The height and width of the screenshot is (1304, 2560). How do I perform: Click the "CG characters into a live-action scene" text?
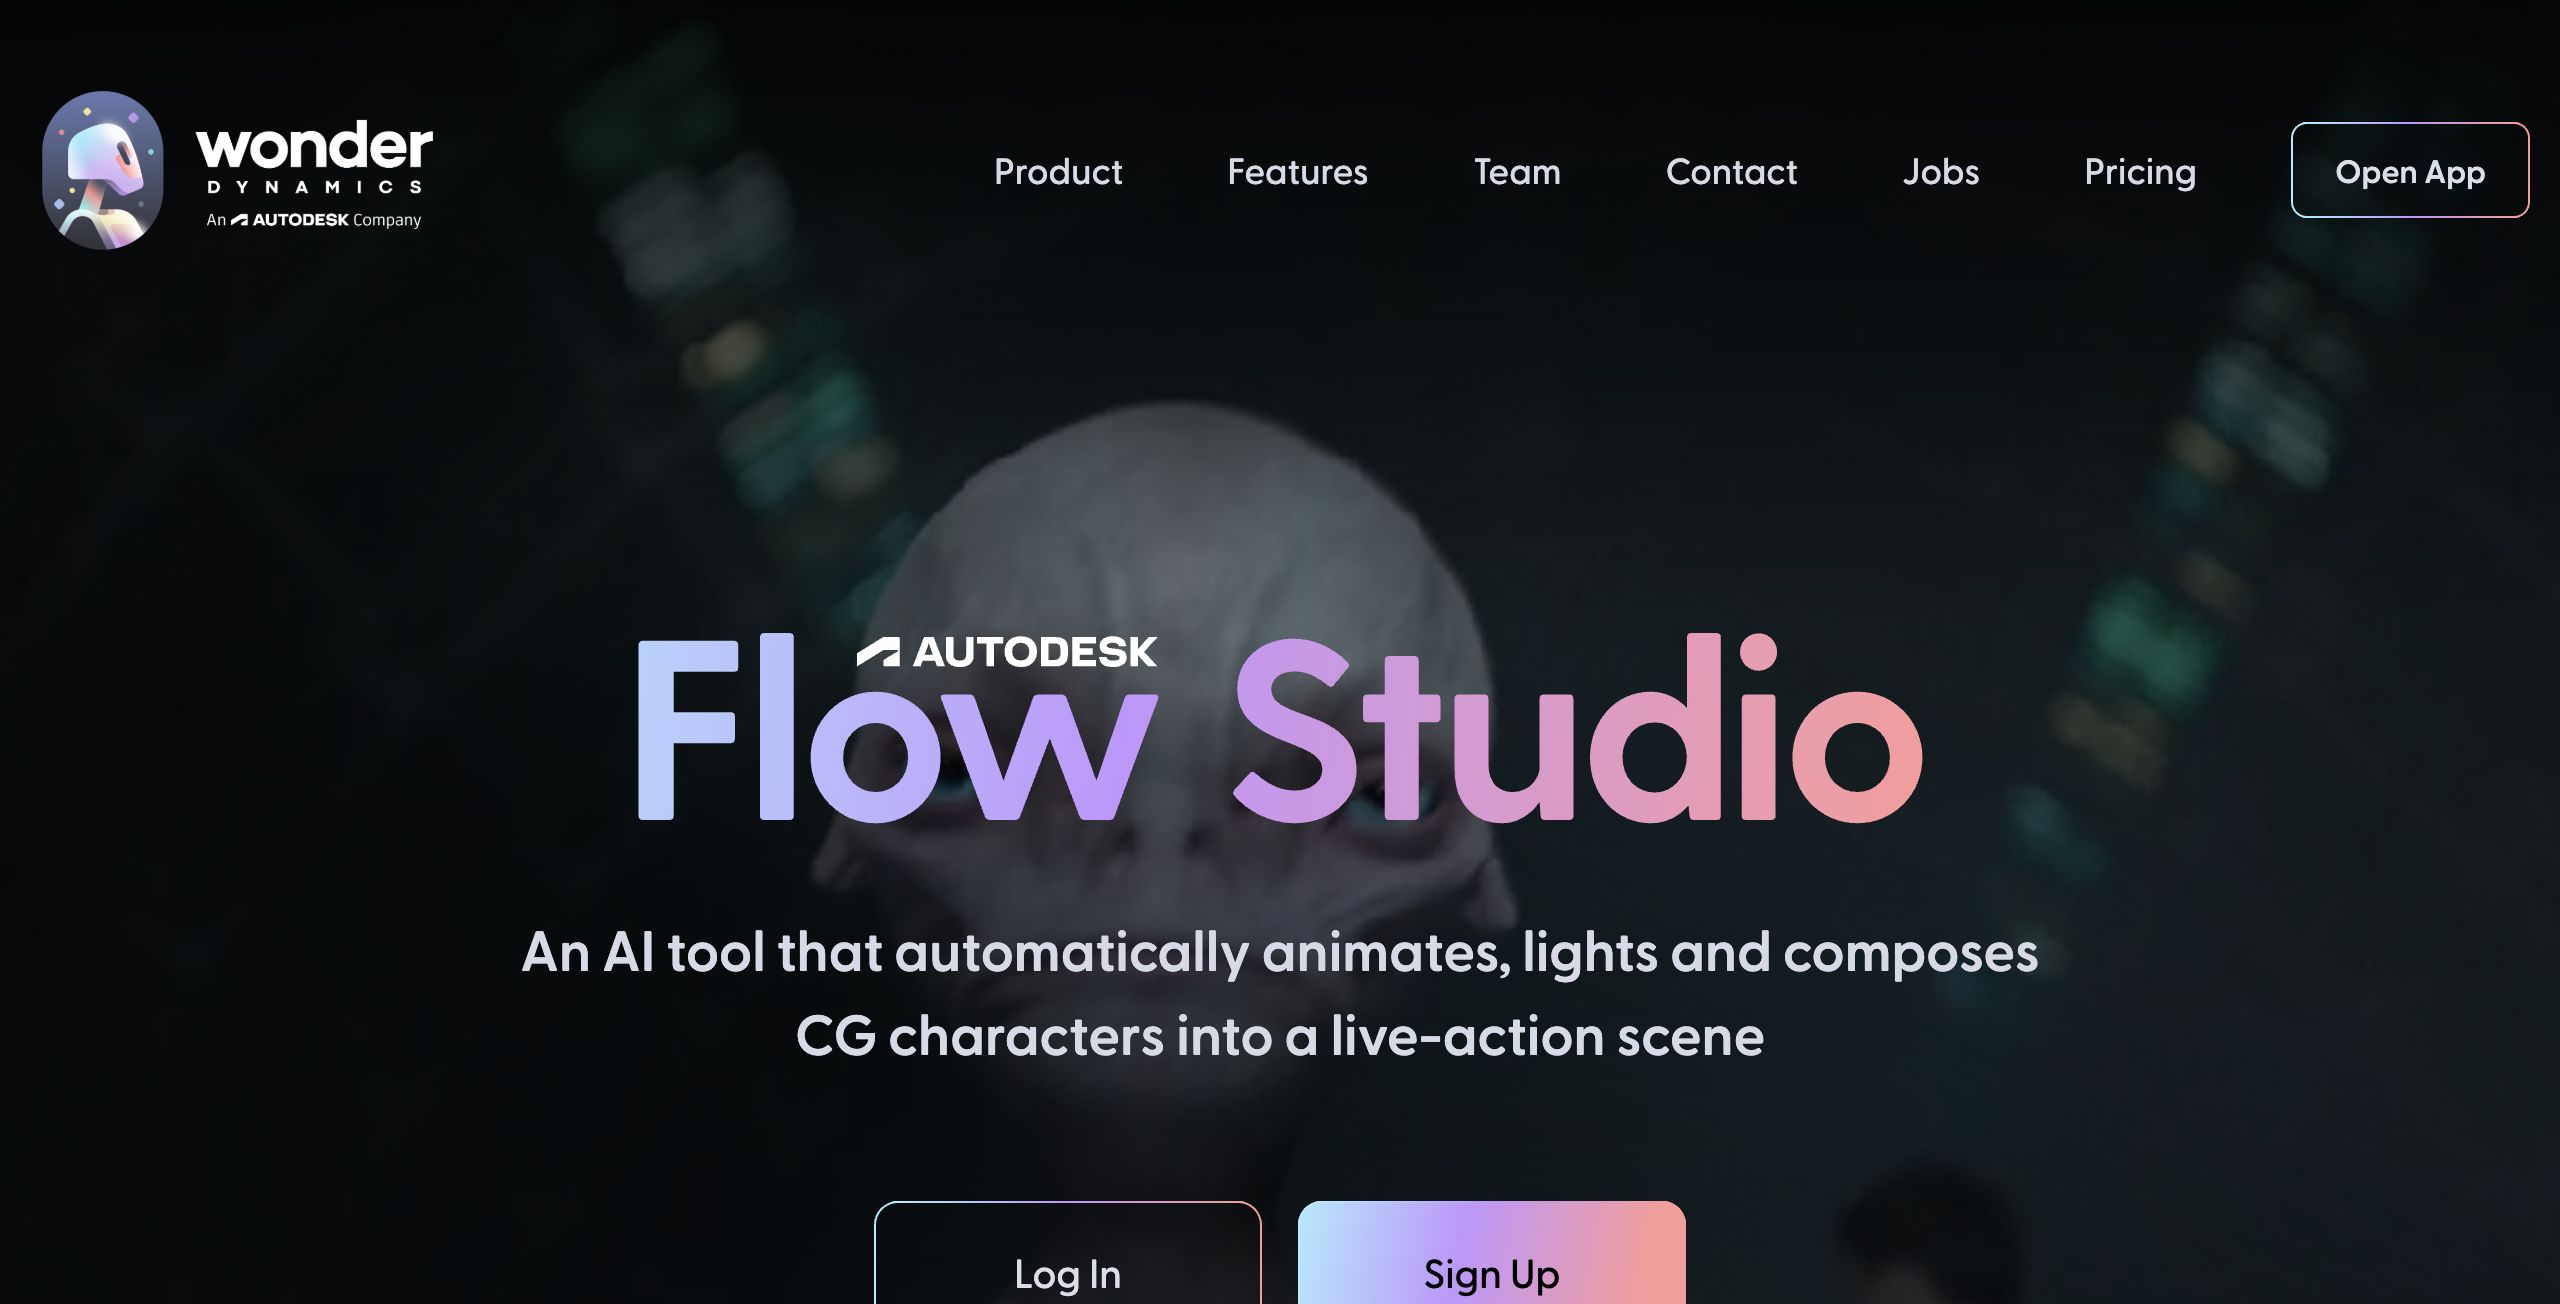[x=1280, y=1036]
